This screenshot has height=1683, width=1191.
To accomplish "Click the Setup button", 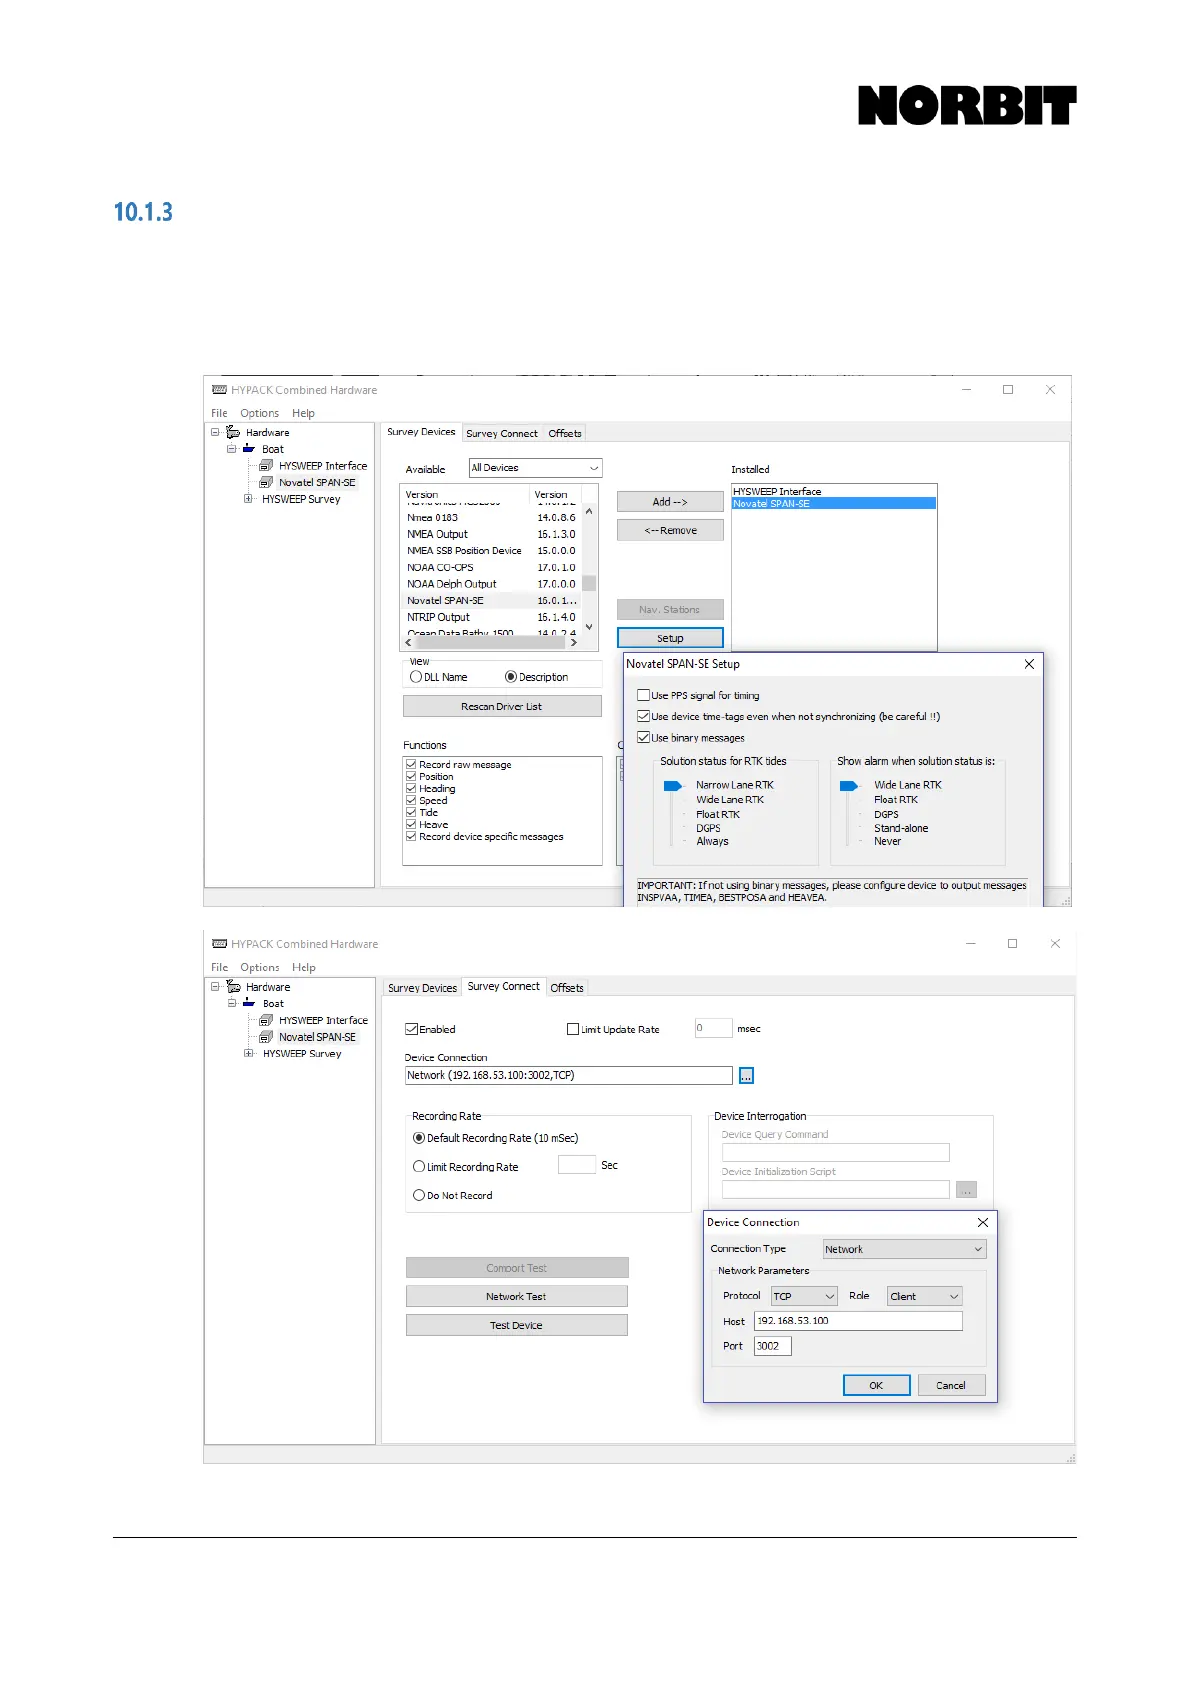I will [x=670, y=638].
